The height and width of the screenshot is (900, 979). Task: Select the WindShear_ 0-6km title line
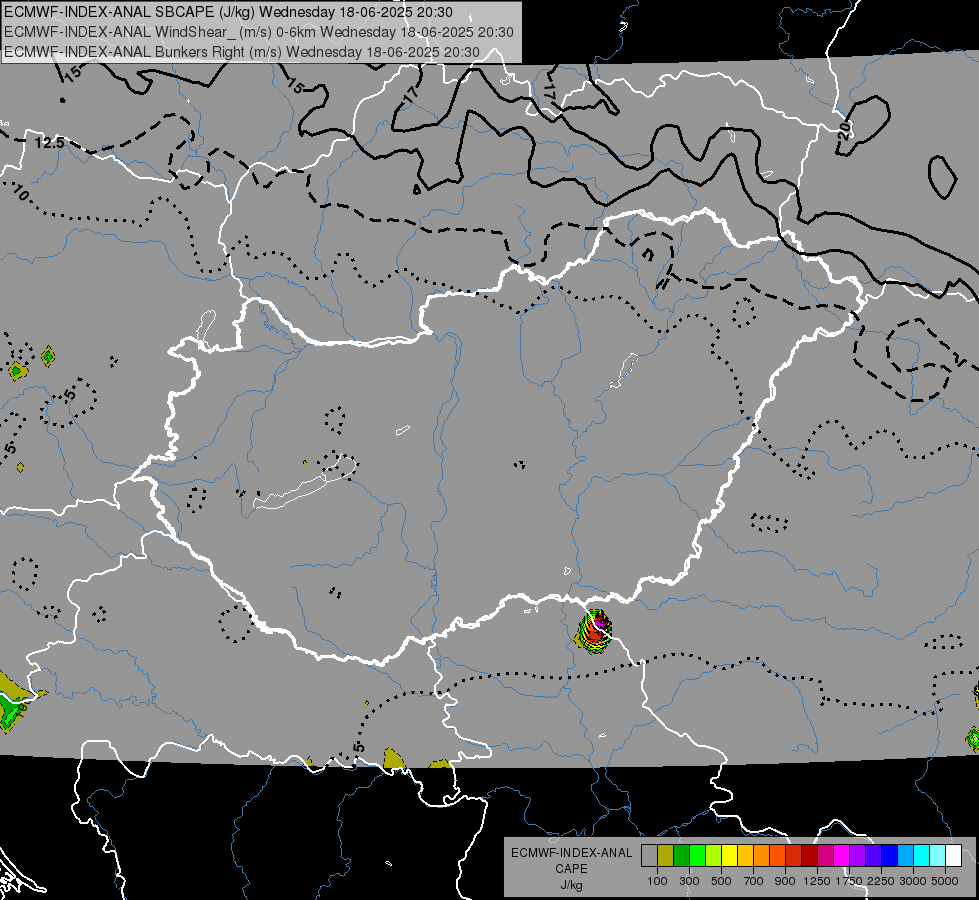pyautogui.click(x=258, y=32)
